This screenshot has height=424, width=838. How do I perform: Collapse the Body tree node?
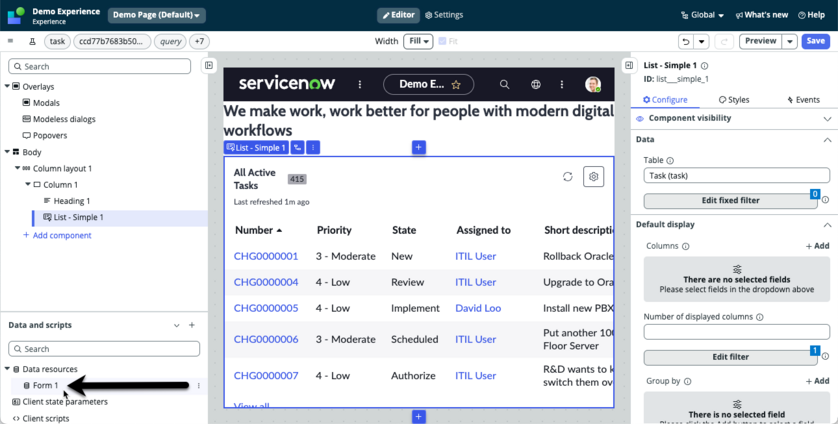pos(7,152)
